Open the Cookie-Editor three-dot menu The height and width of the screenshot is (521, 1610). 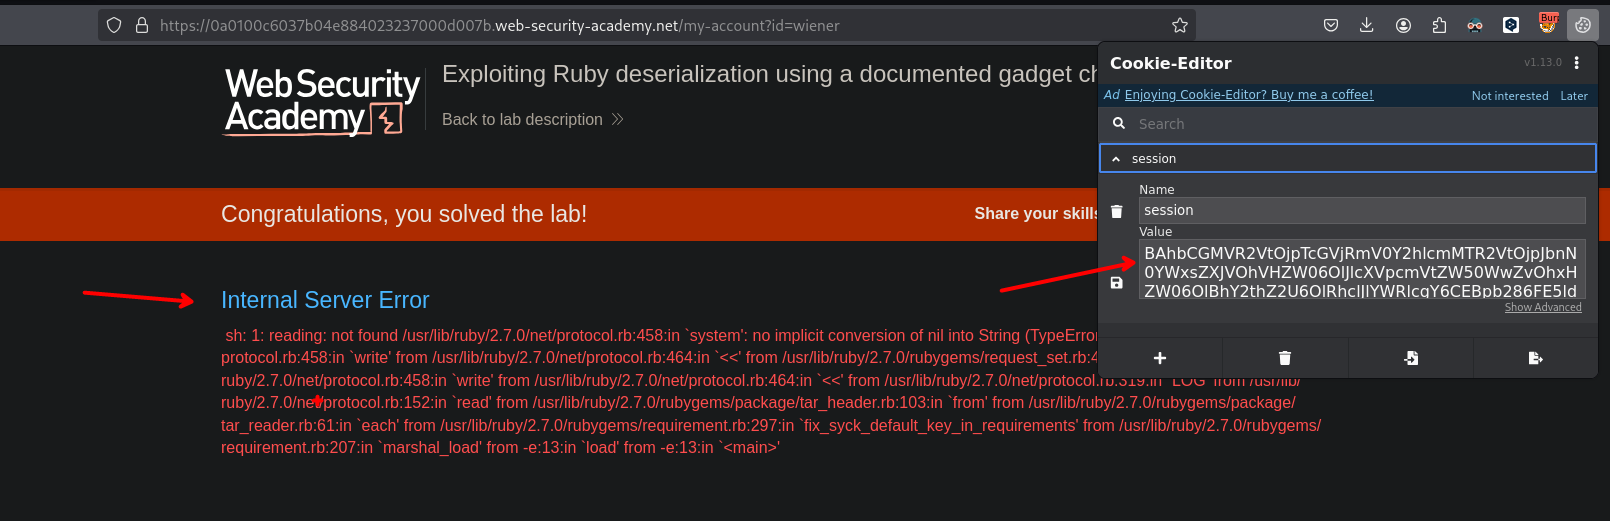1577,63
